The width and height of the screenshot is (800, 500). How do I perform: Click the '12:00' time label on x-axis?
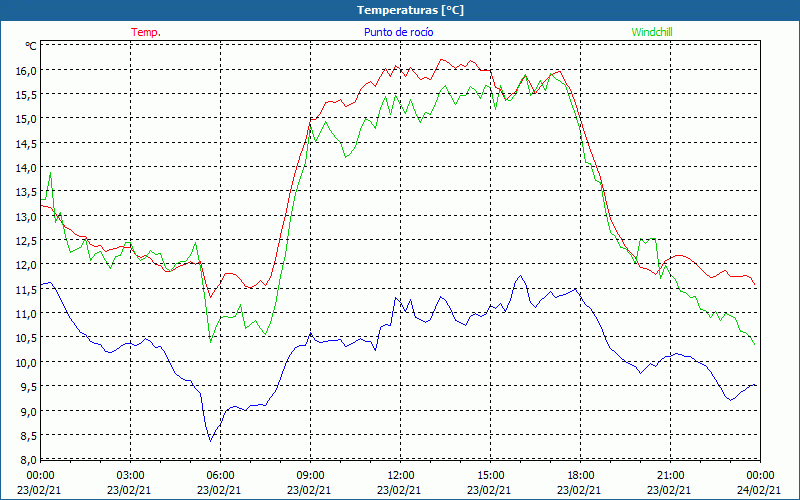[x=401, y=476]
